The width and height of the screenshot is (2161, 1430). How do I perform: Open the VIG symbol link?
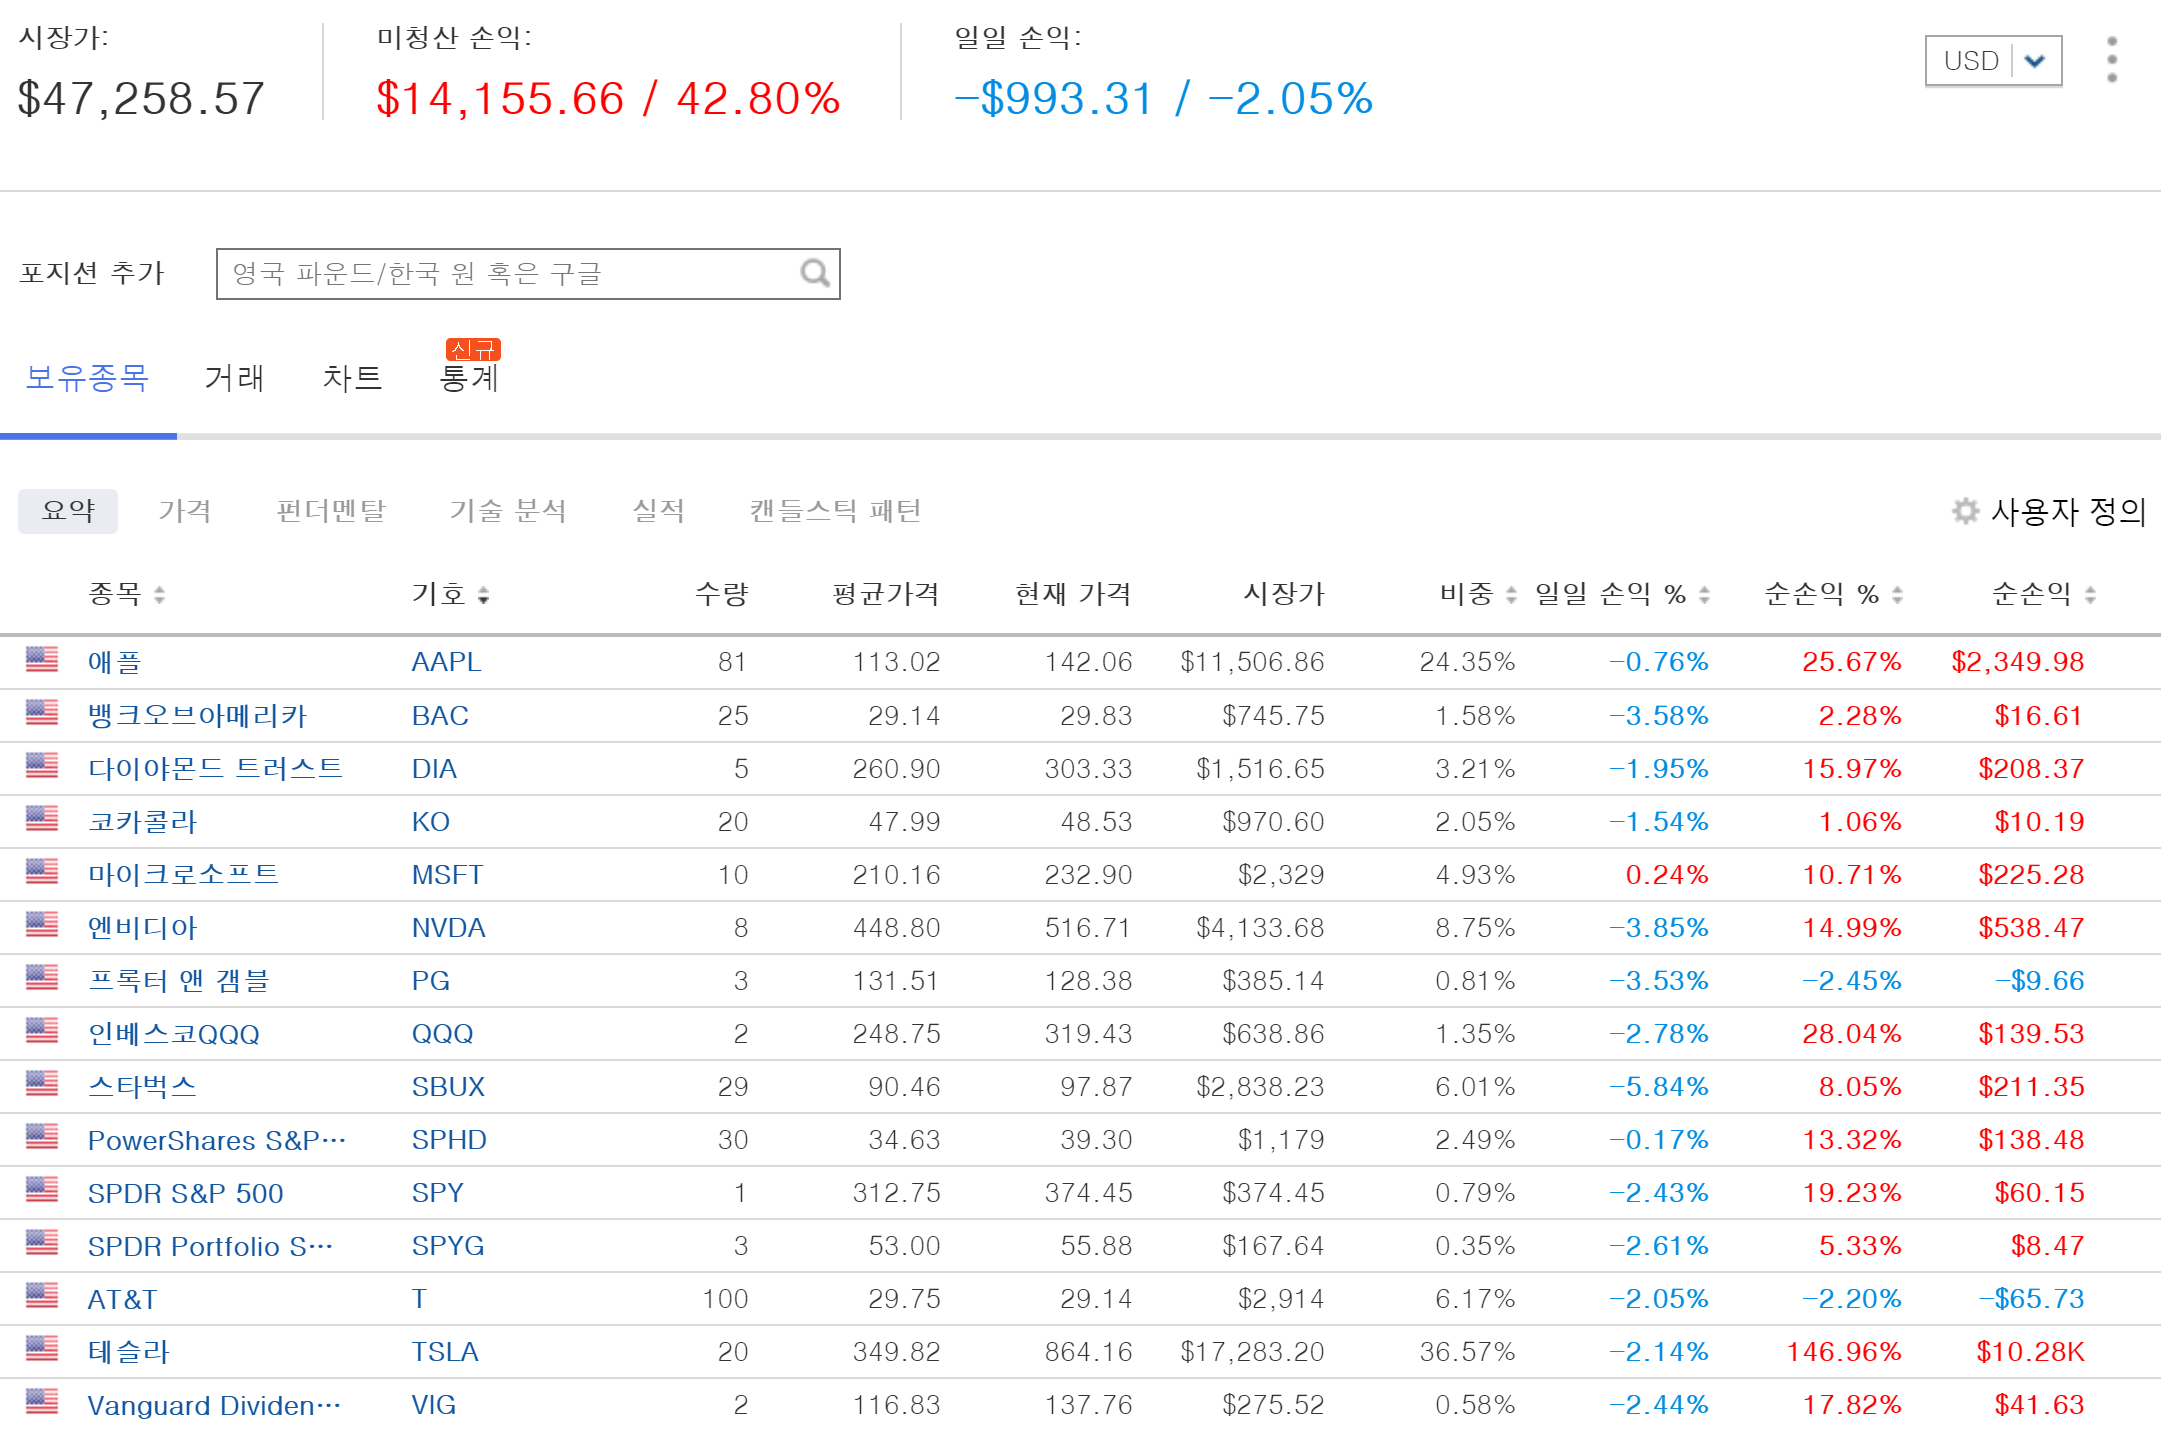[x=433, y=1405]
